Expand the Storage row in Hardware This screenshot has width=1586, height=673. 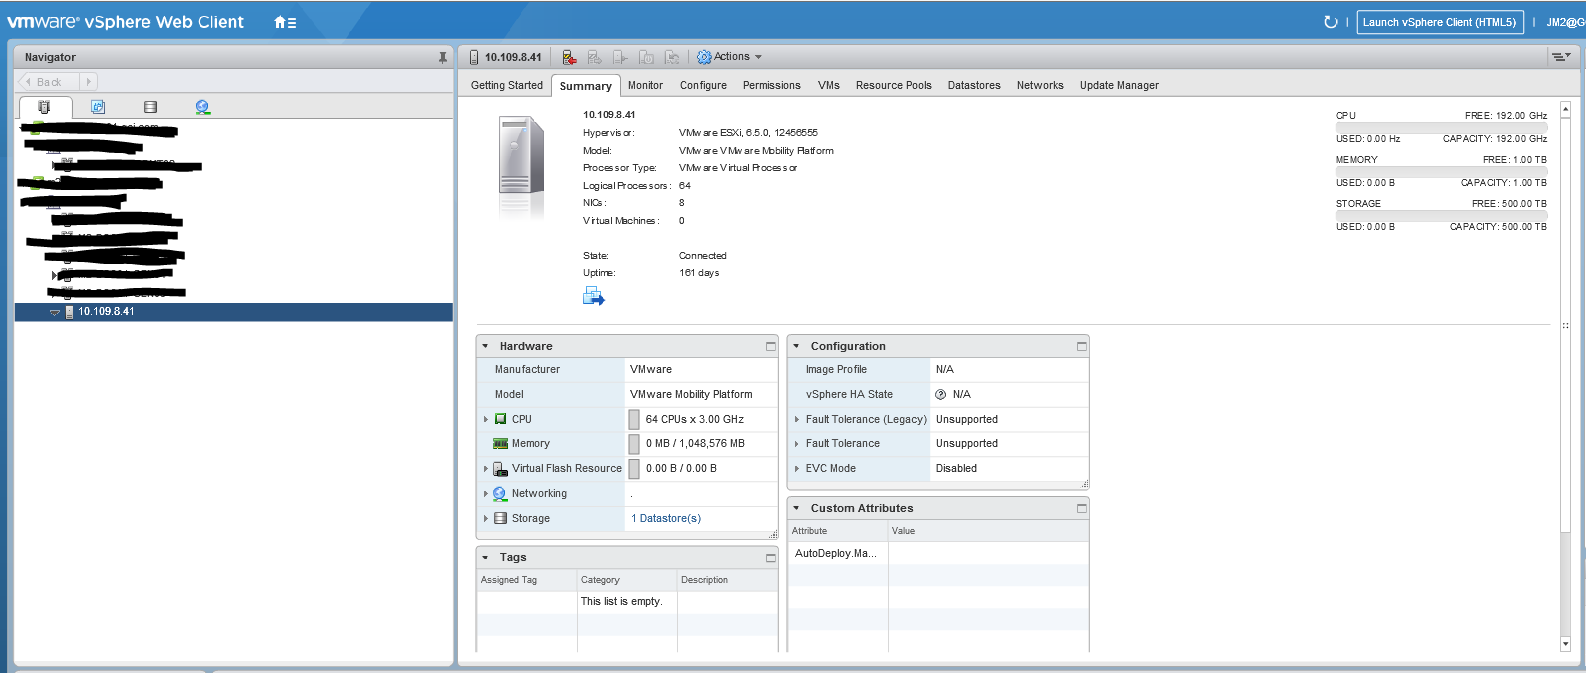(486, 518)
